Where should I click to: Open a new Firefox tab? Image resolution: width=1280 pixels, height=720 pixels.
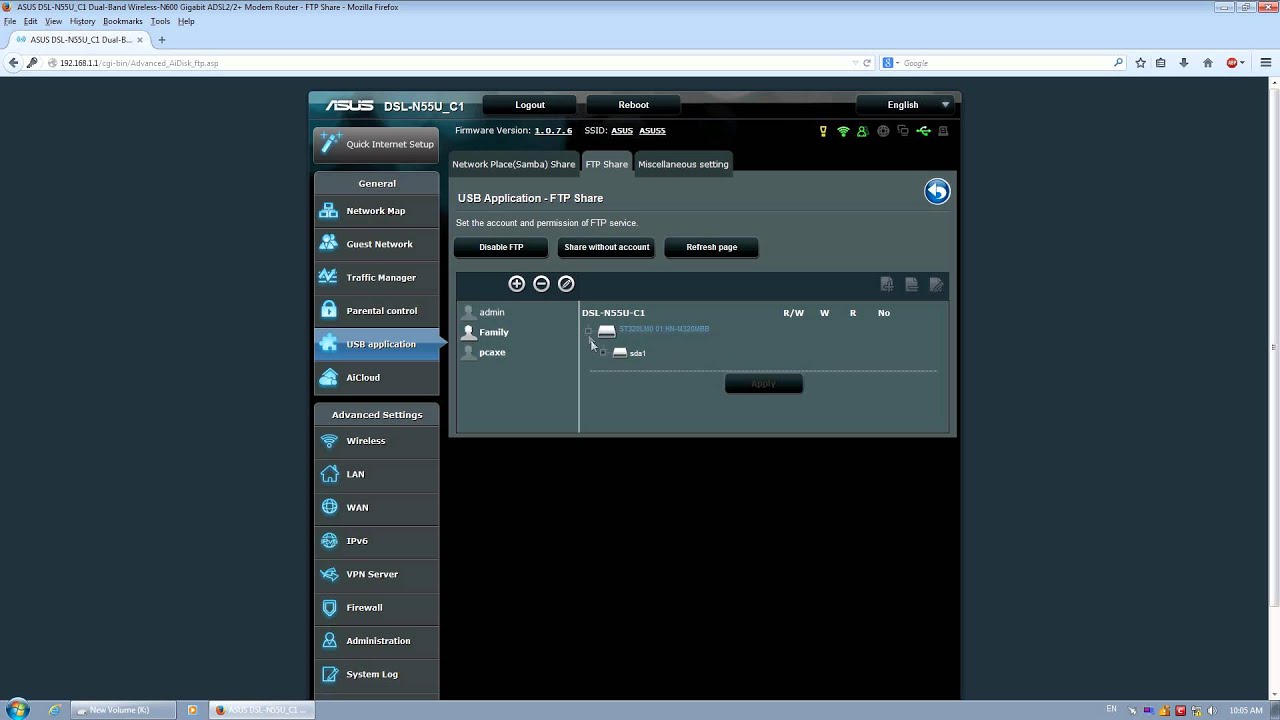[x=162, y=40]
